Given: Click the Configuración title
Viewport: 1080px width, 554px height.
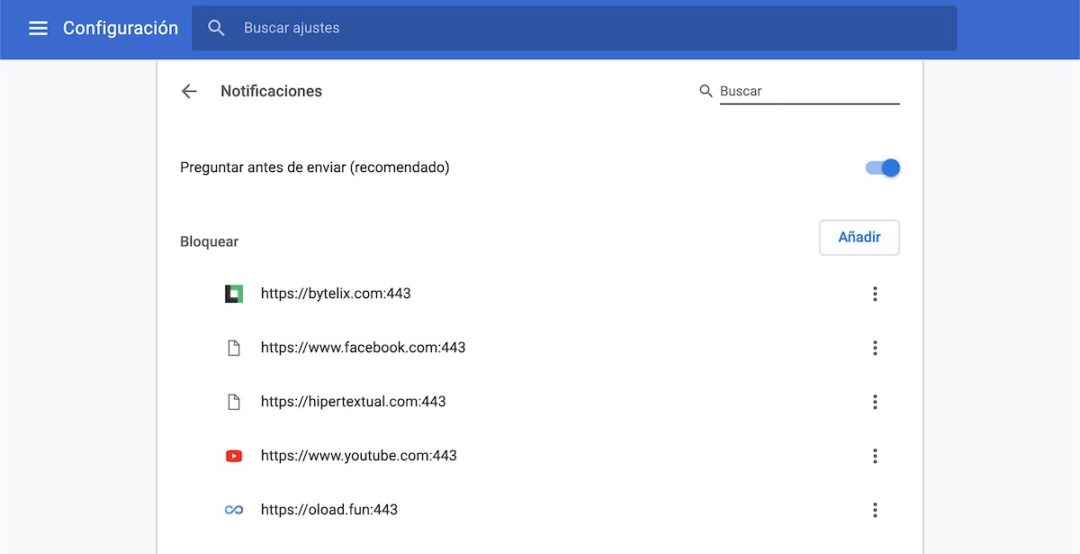Looking at the screenshot, I should coord(121,28).
